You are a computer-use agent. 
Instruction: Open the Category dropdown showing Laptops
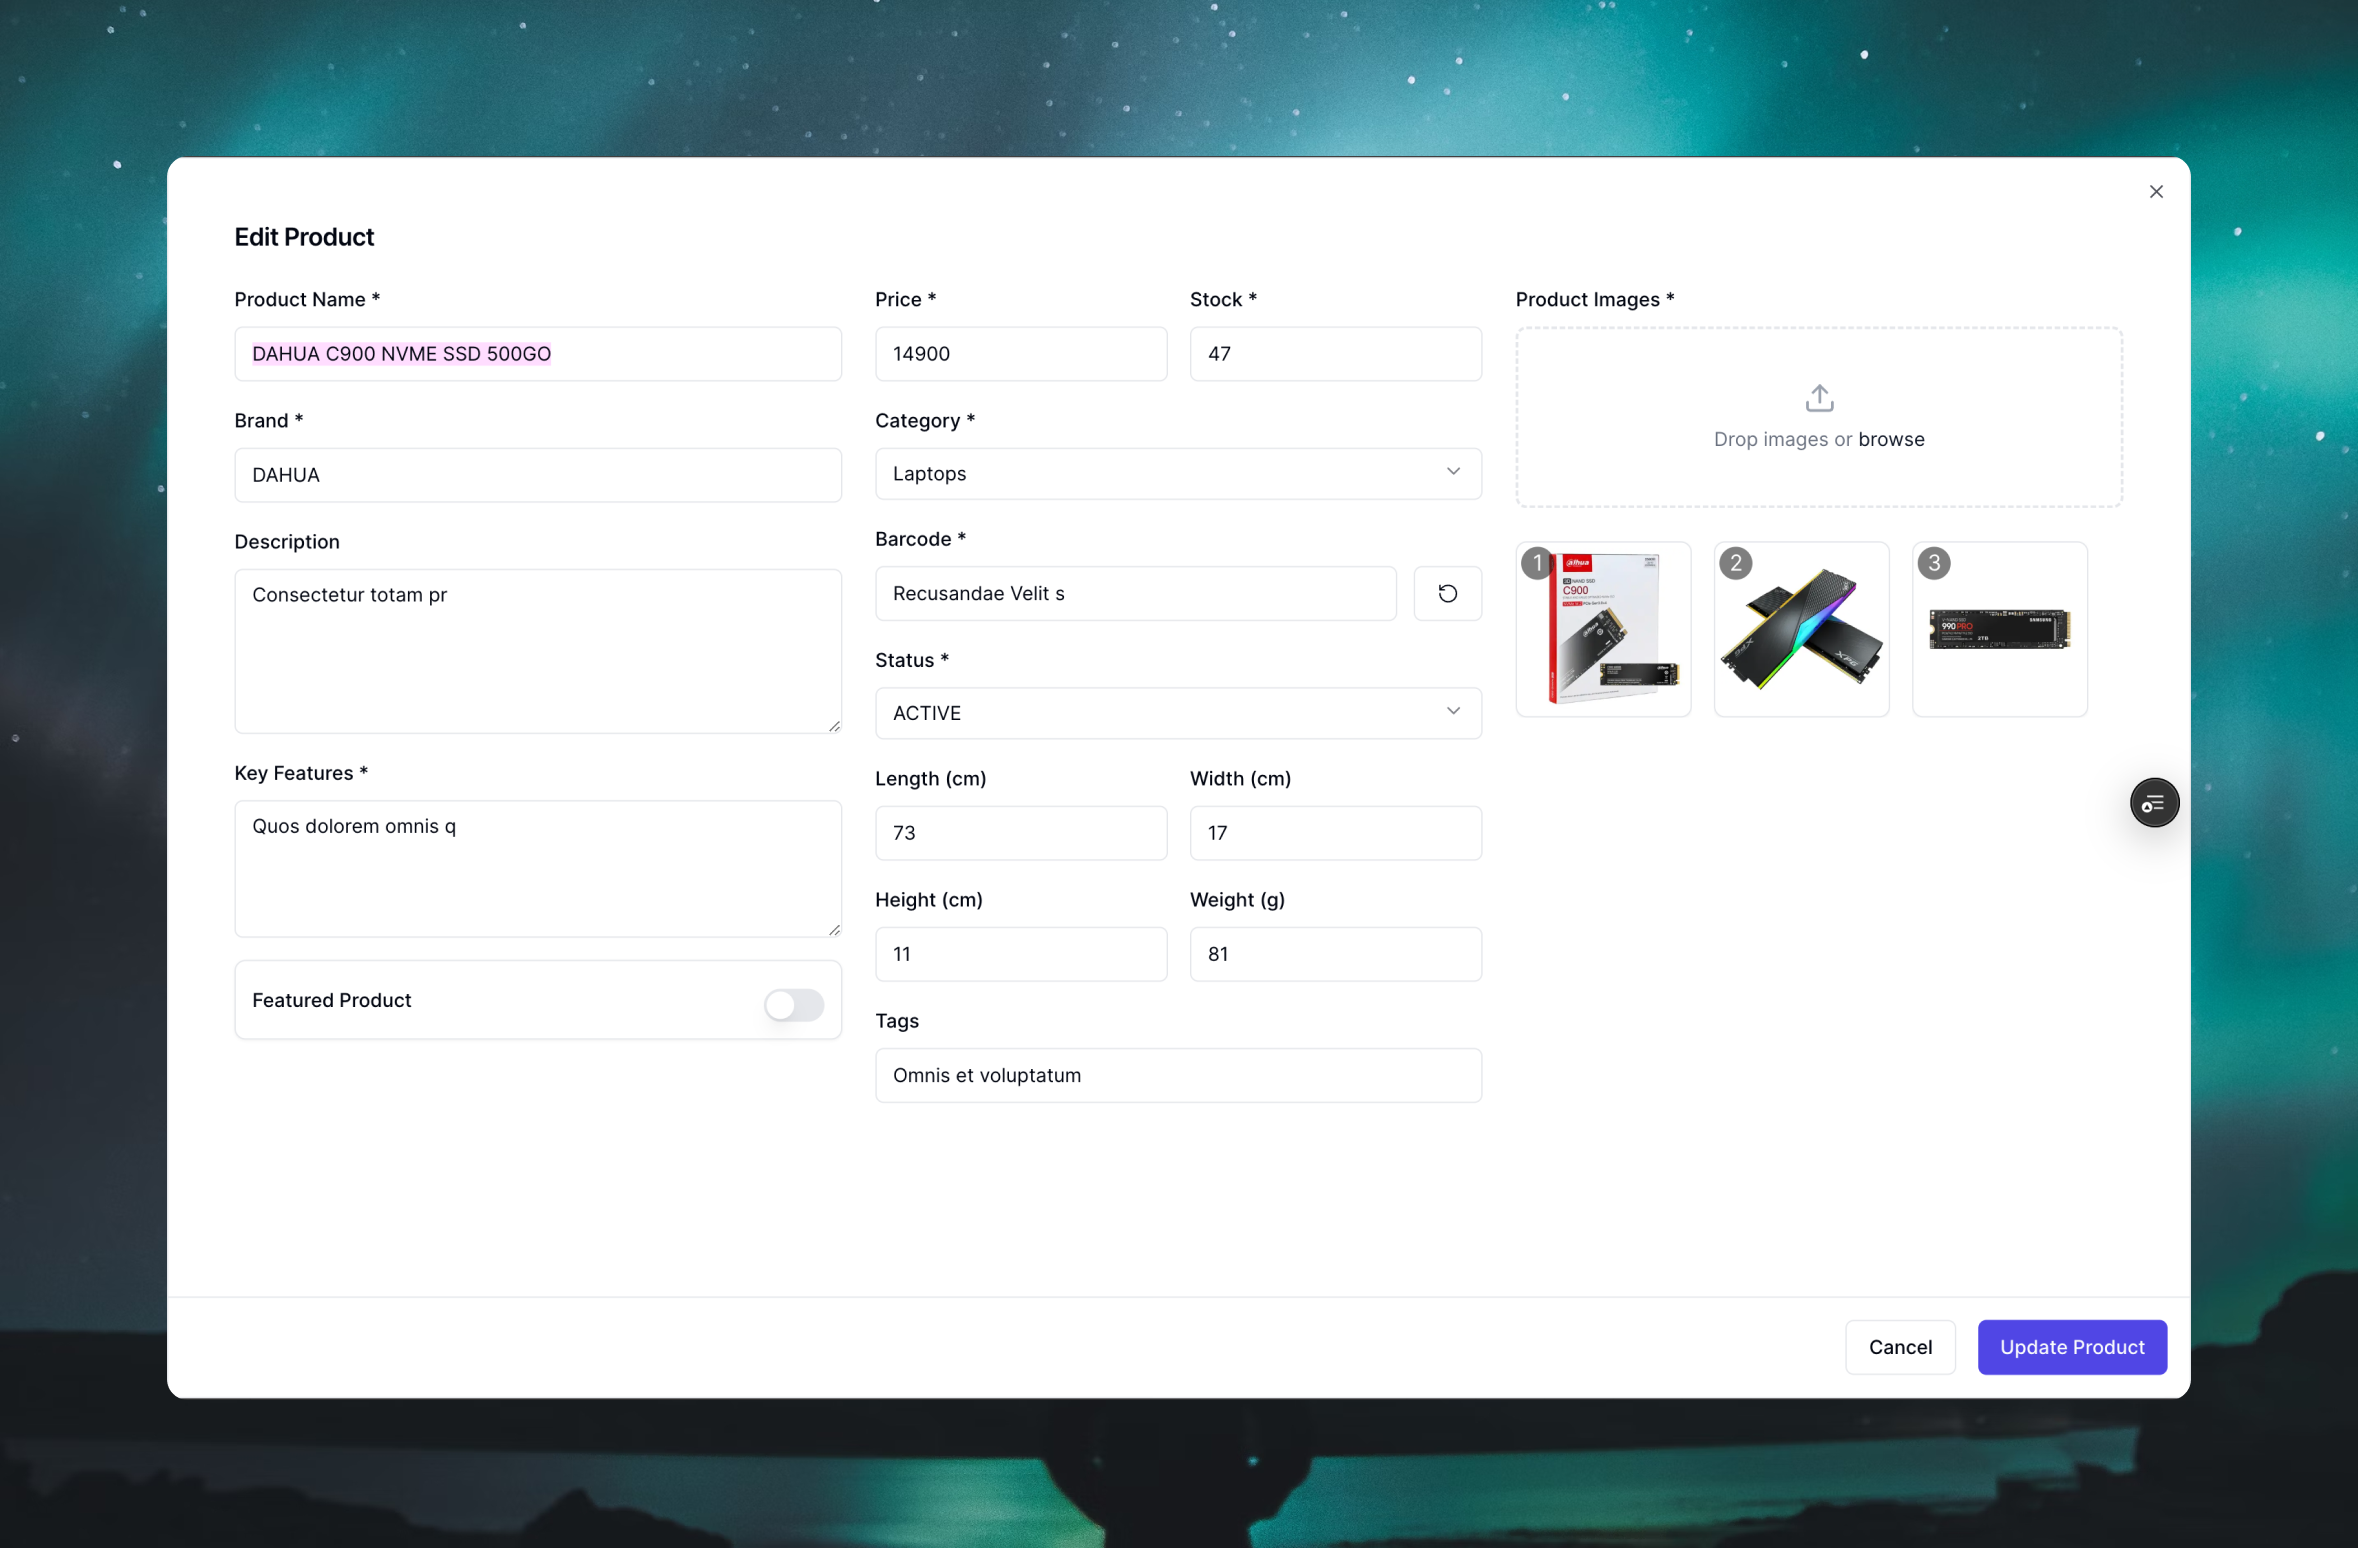1178,474
